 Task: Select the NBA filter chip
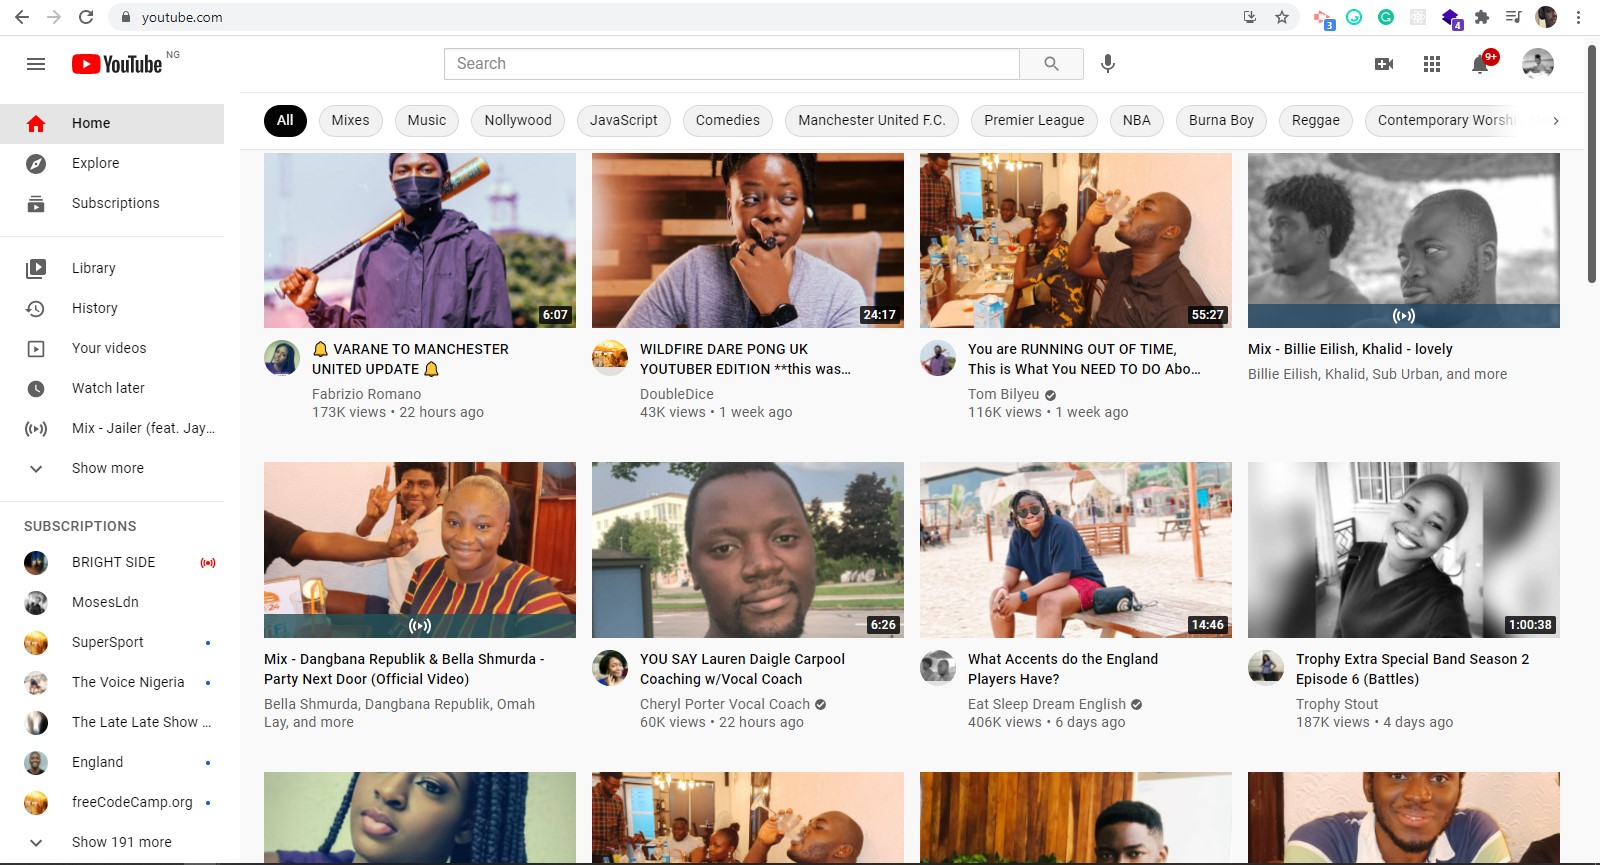point(1137,120)
